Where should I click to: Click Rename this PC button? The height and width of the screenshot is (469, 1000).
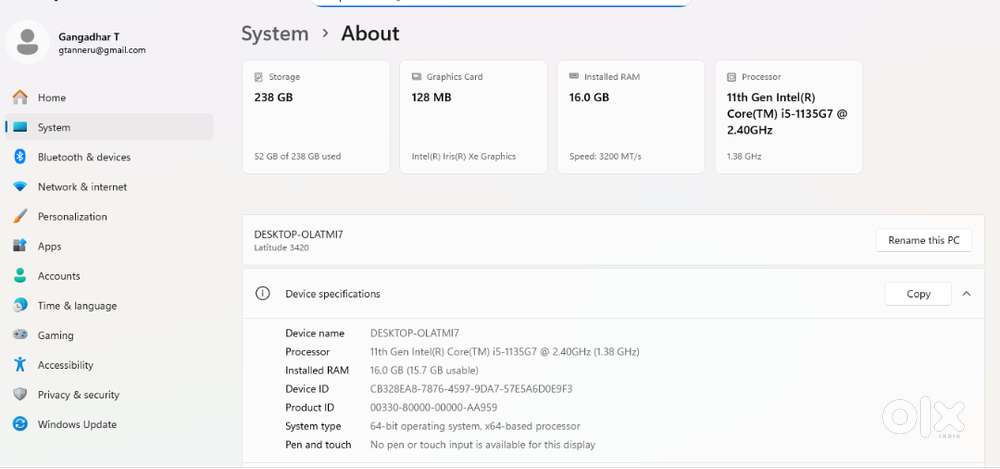tap(923, 240)
